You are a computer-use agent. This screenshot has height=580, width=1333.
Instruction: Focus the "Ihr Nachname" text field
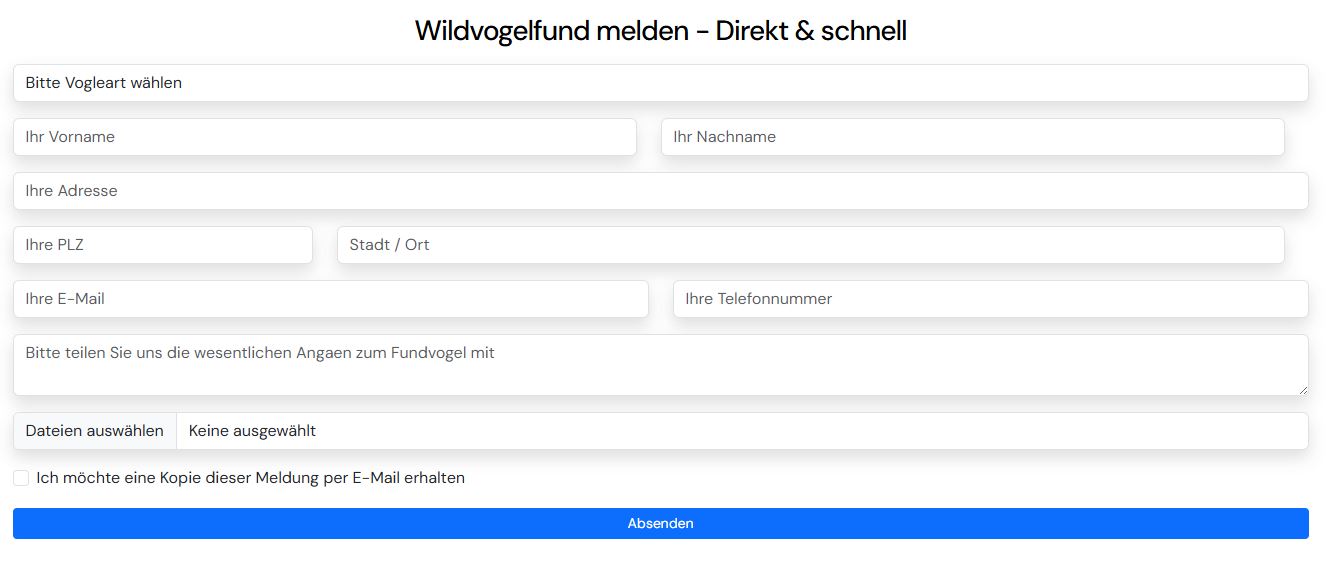pos(972,137)
